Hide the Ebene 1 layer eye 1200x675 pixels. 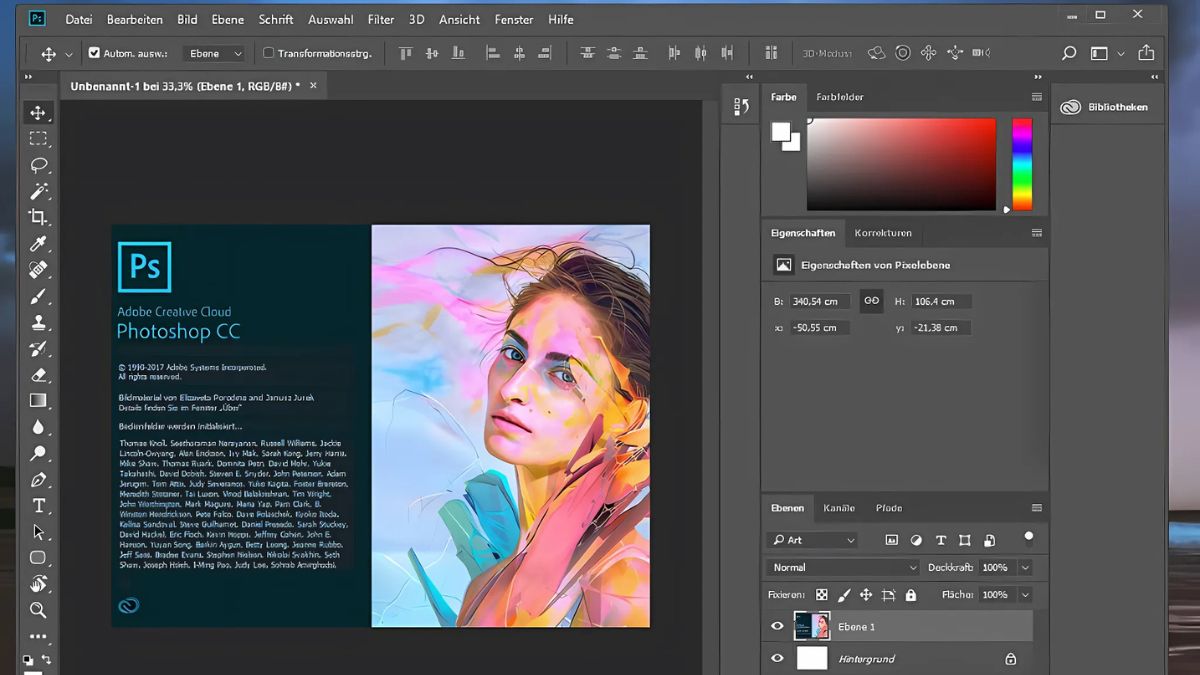tap(777, 627)
